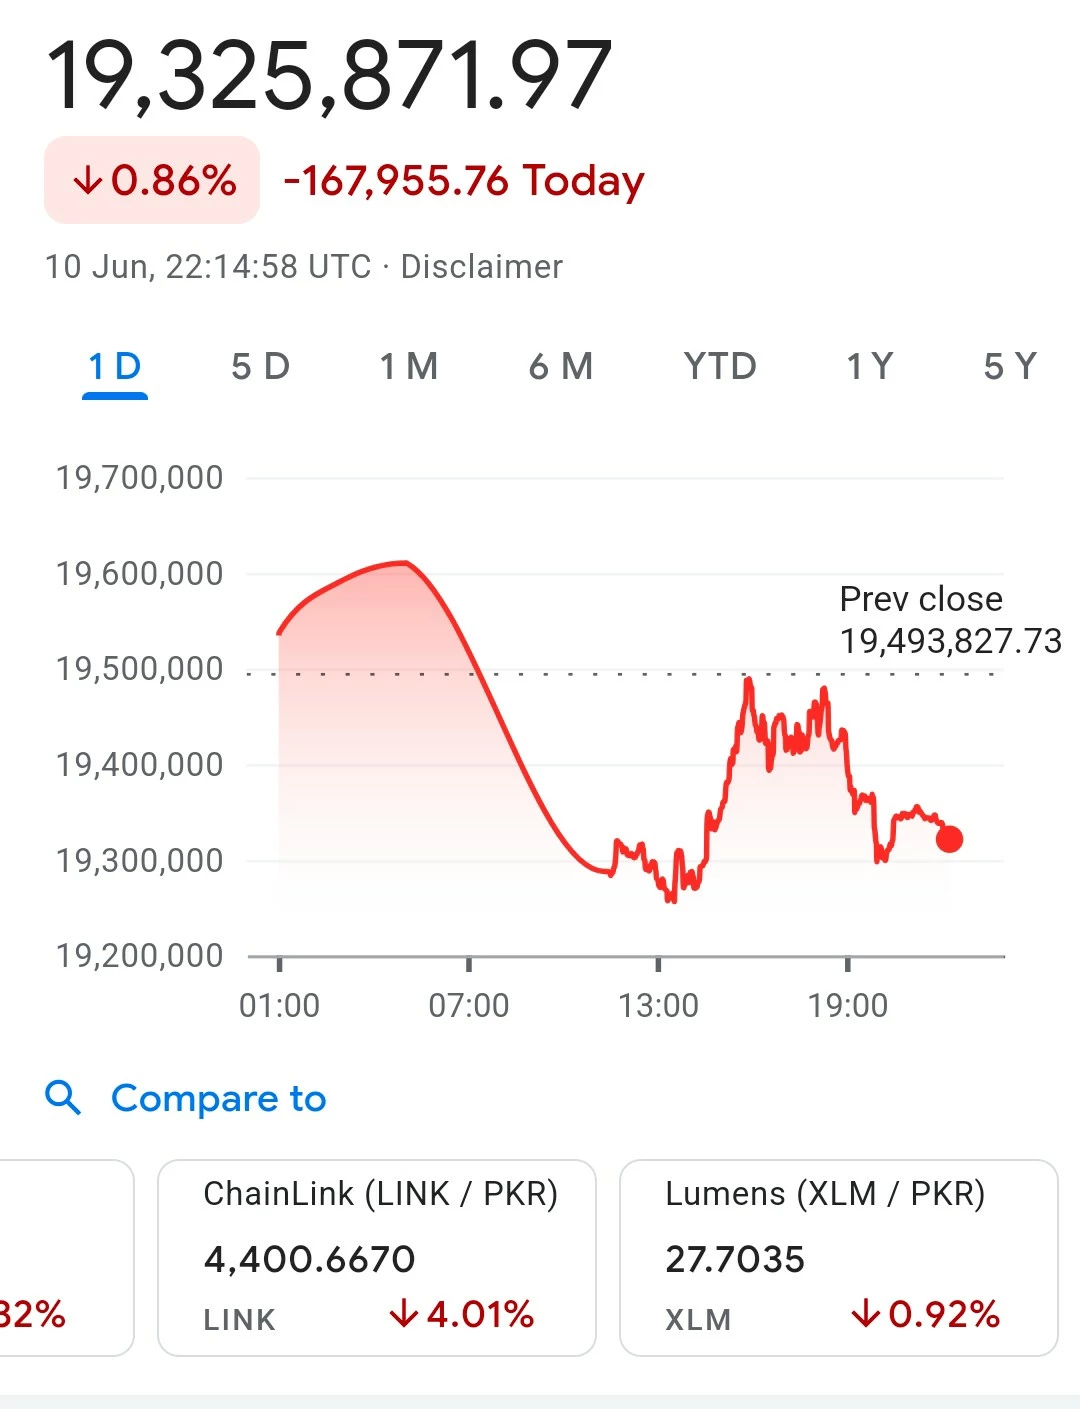1080x1409 pixels.
Task: Click the ChainLink down arrow 4.01%
Action: click(x=404, y=1313)
